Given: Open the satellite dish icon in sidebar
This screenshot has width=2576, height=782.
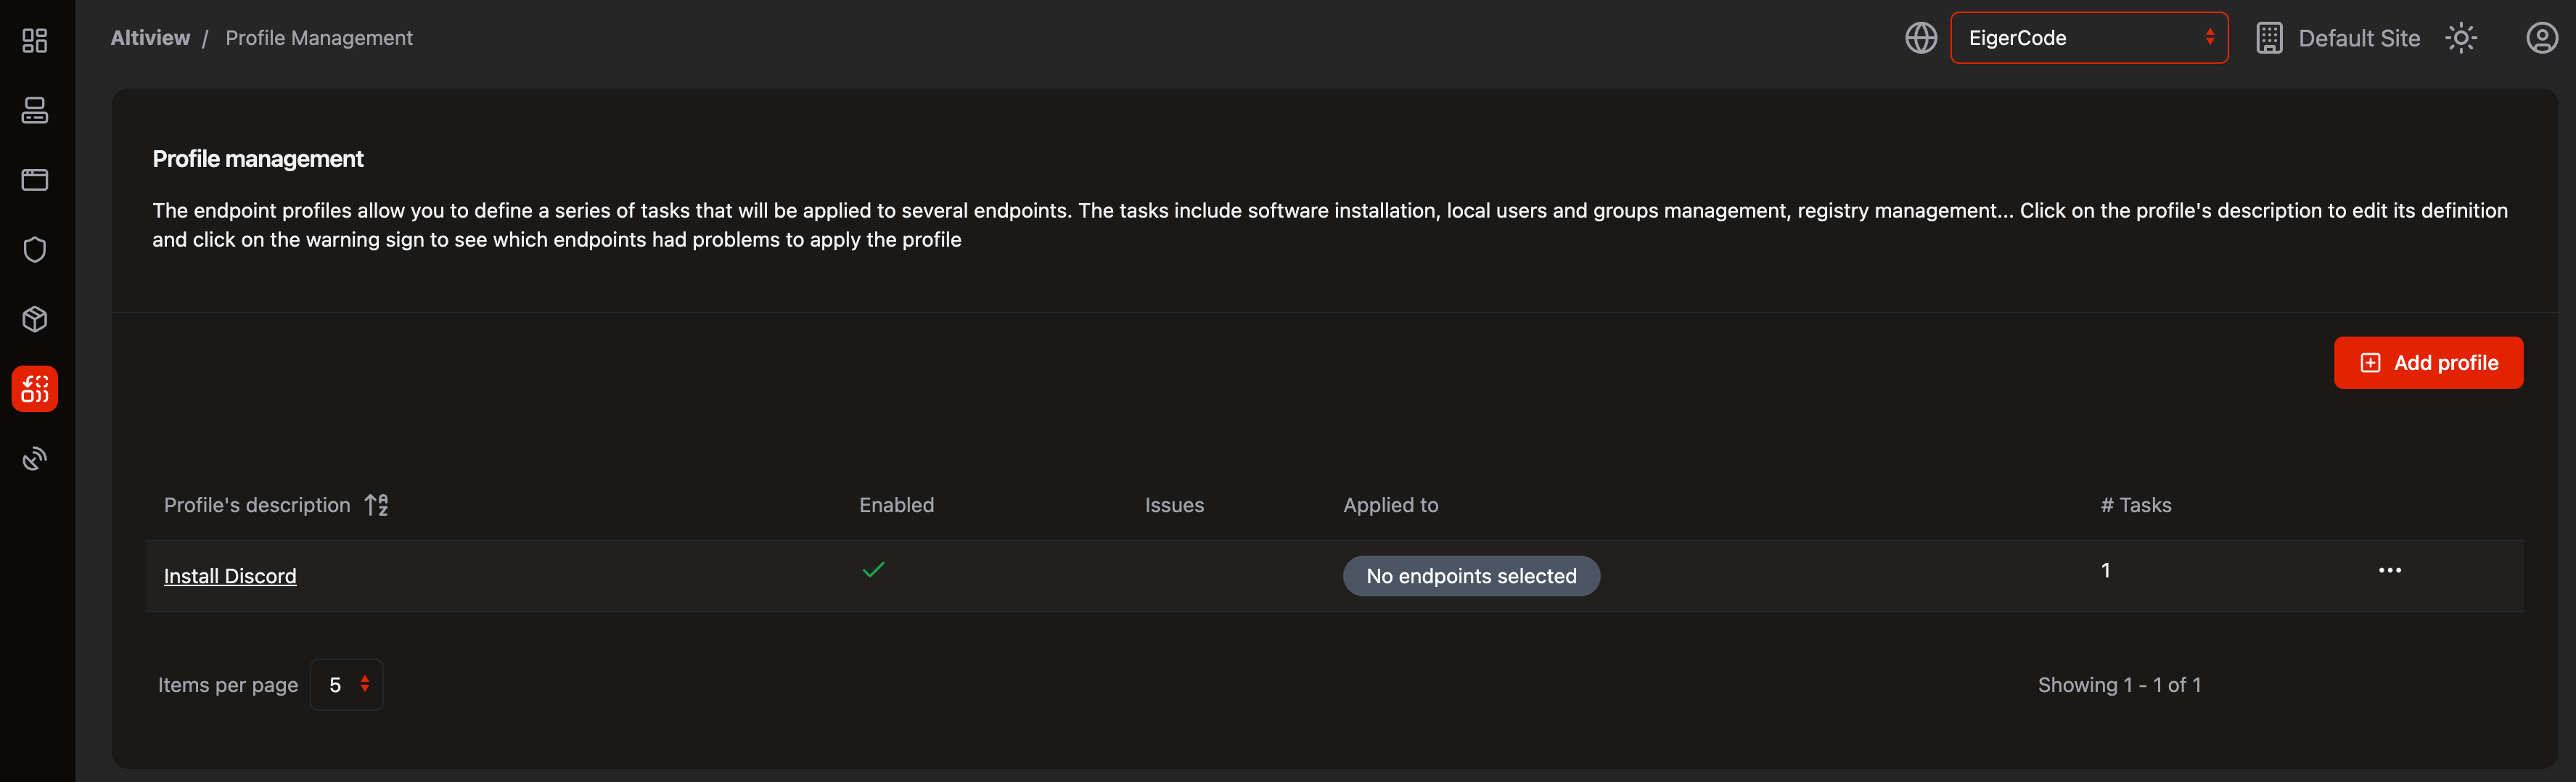Looking at the screenshot, I should (35, 459).
